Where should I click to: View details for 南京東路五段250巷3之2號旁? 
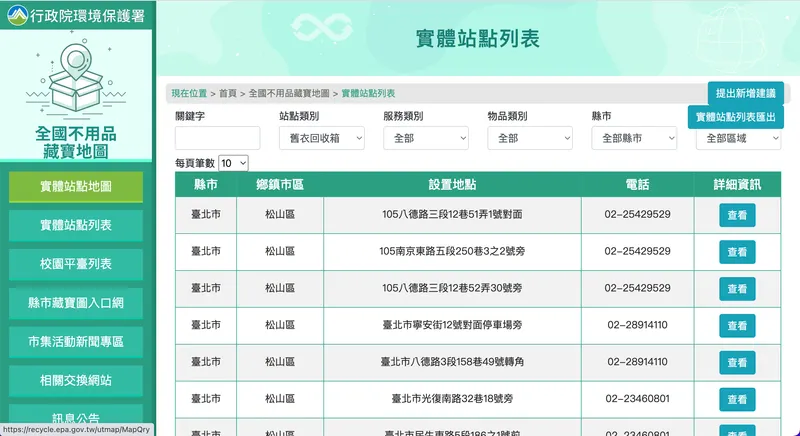[737, 252]
